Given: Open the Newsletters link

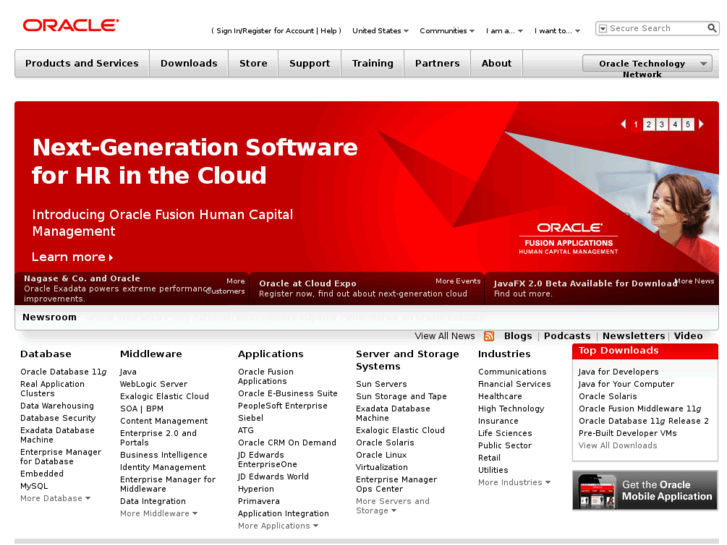Looking at the screenshot, I should 633,336.
